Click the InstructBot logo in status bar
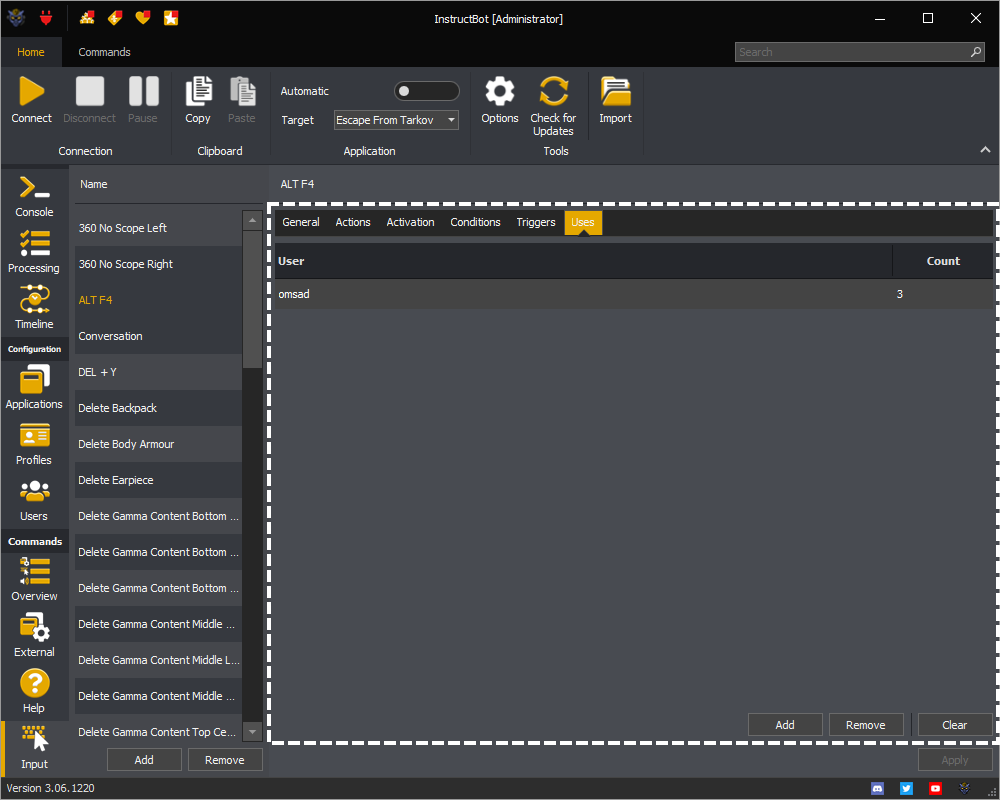Screen dimensions: 1000x800 click(964, 789)
